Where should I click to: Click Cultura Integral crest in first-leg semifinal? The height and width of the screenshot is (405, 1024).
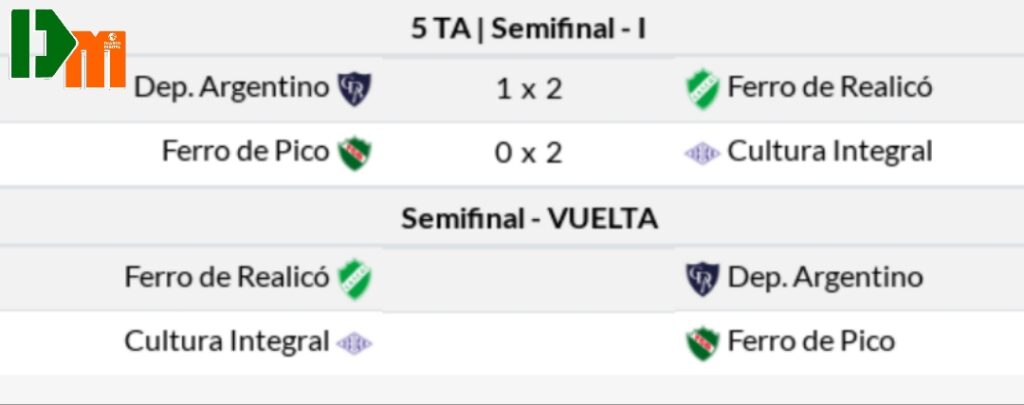tap(702, 153)
